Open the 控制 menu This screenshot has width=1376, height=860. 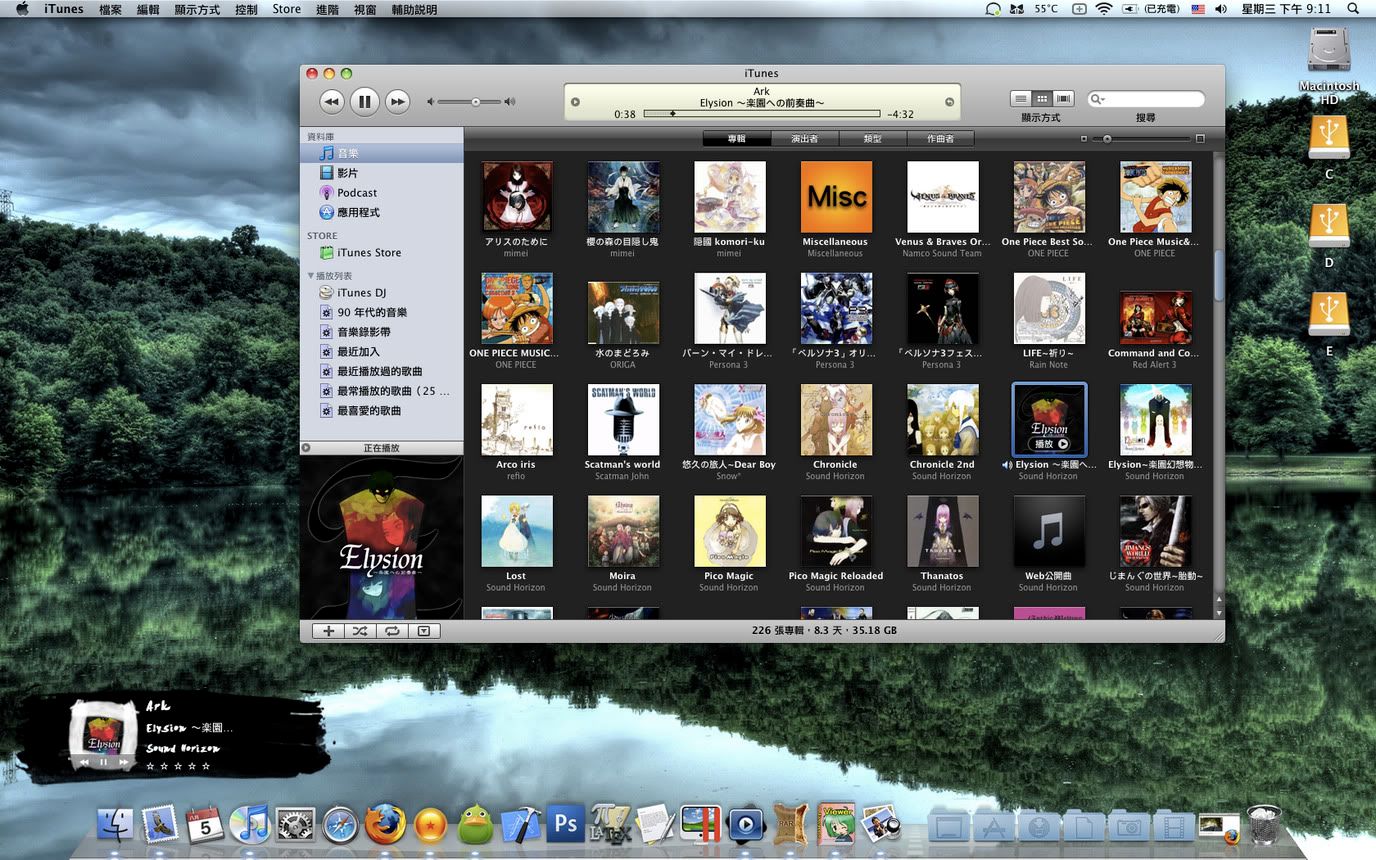point(246,9)
